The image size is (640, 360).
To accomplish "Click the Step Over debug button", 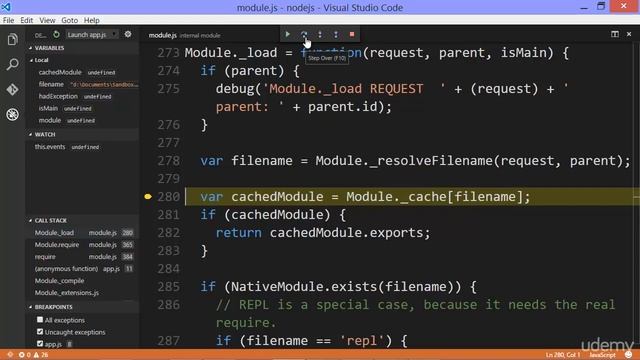I will point(304,34).
